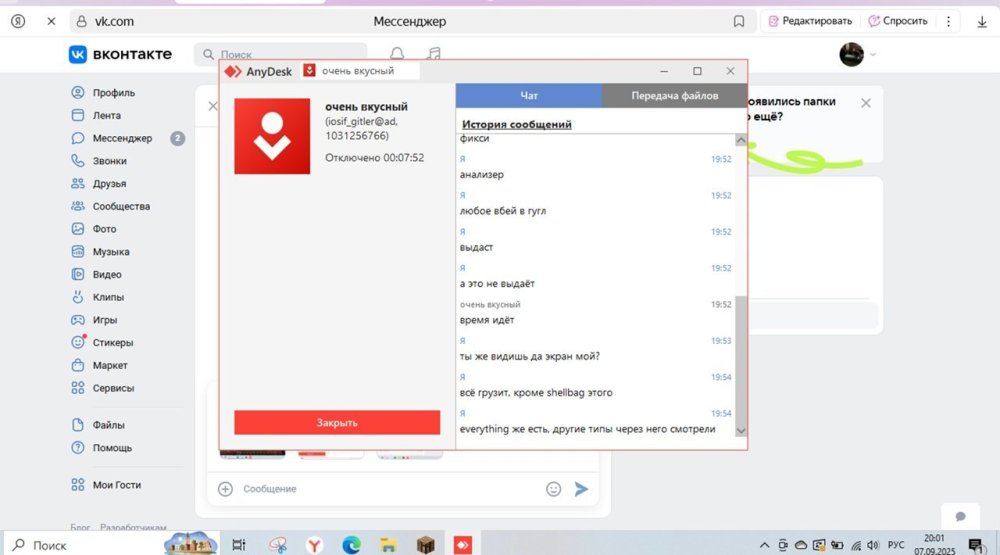Click the Маркет bag icon
This screenshot has width=1000, height=555.
[x=78, y=365]
